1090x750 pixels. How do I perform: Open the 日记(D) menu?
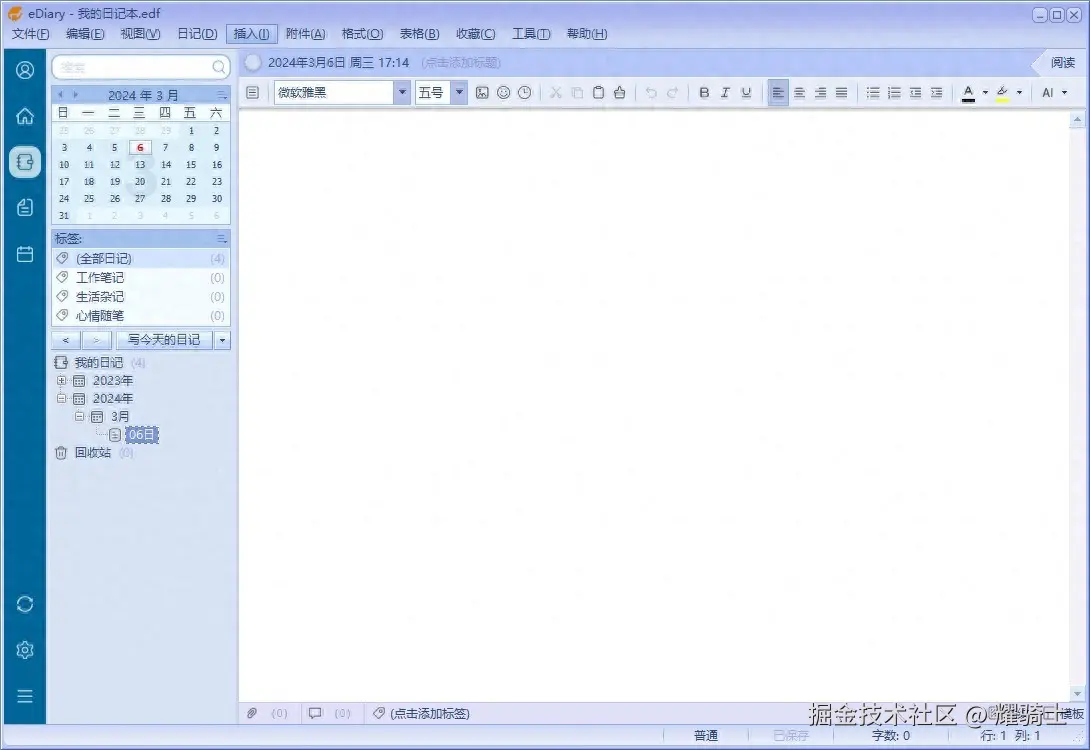tap(197, 33)
